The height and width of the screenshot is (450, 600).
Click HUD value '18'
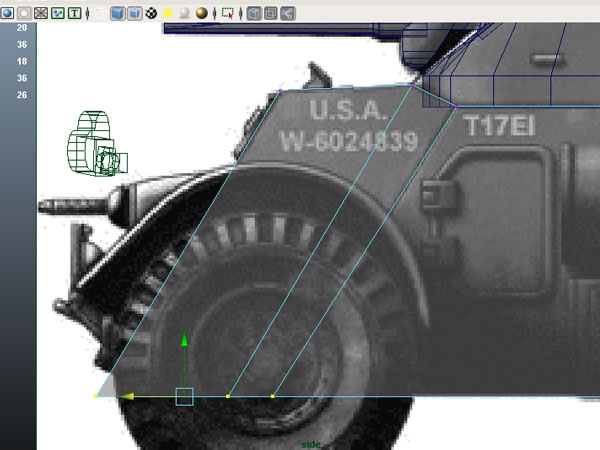(22, 61)
